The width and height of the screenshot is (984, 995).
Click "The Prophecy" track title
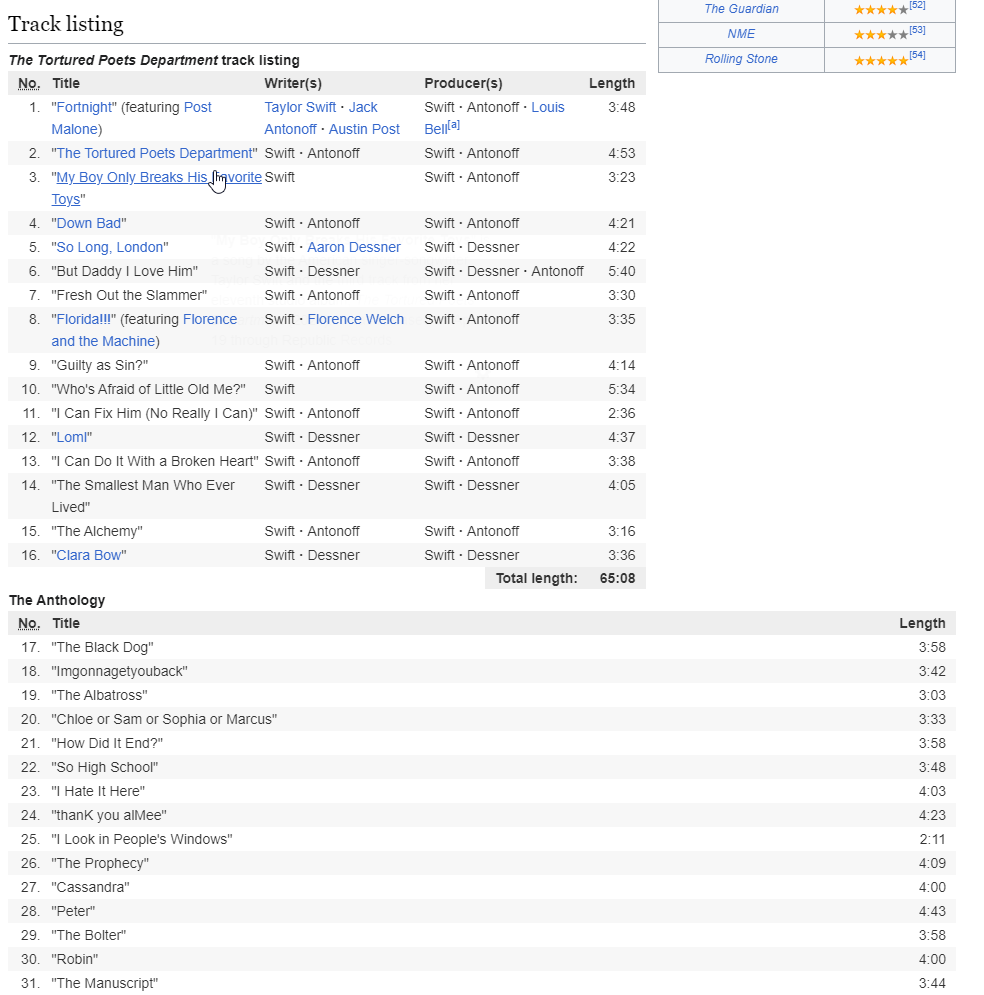[x=100, y=864]
